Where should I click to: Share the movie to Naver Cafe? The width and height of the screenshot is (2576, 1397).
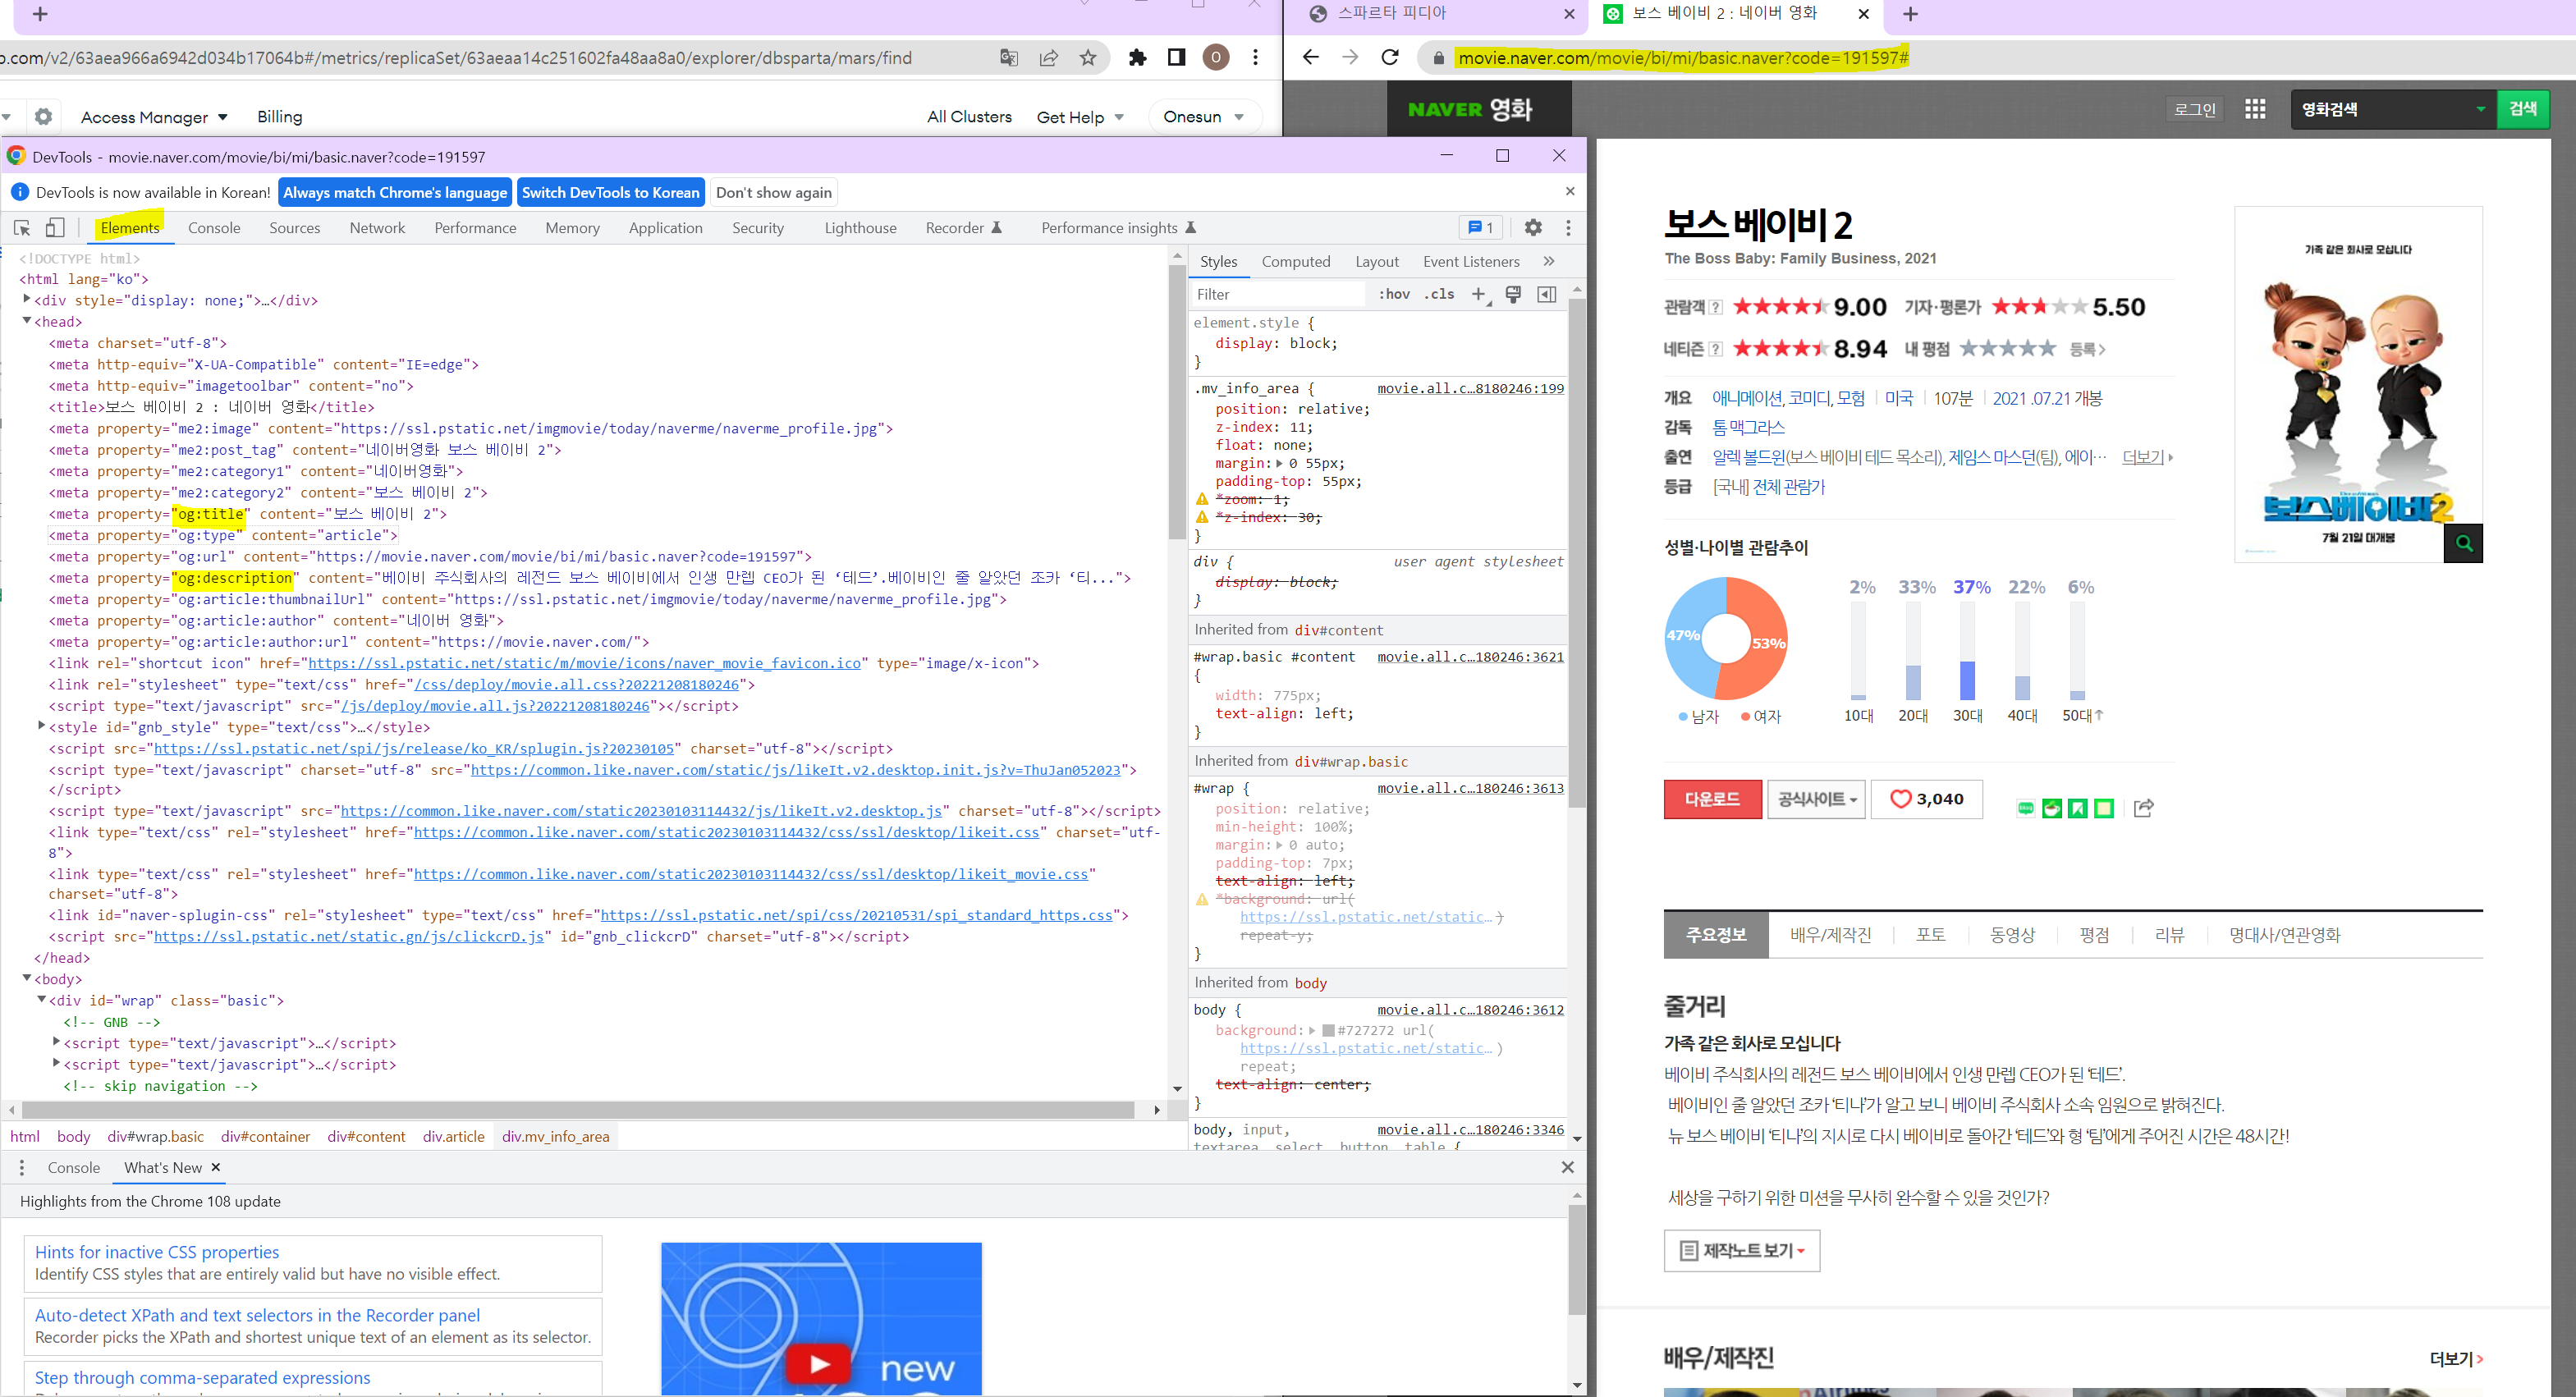coord(2052,808)
